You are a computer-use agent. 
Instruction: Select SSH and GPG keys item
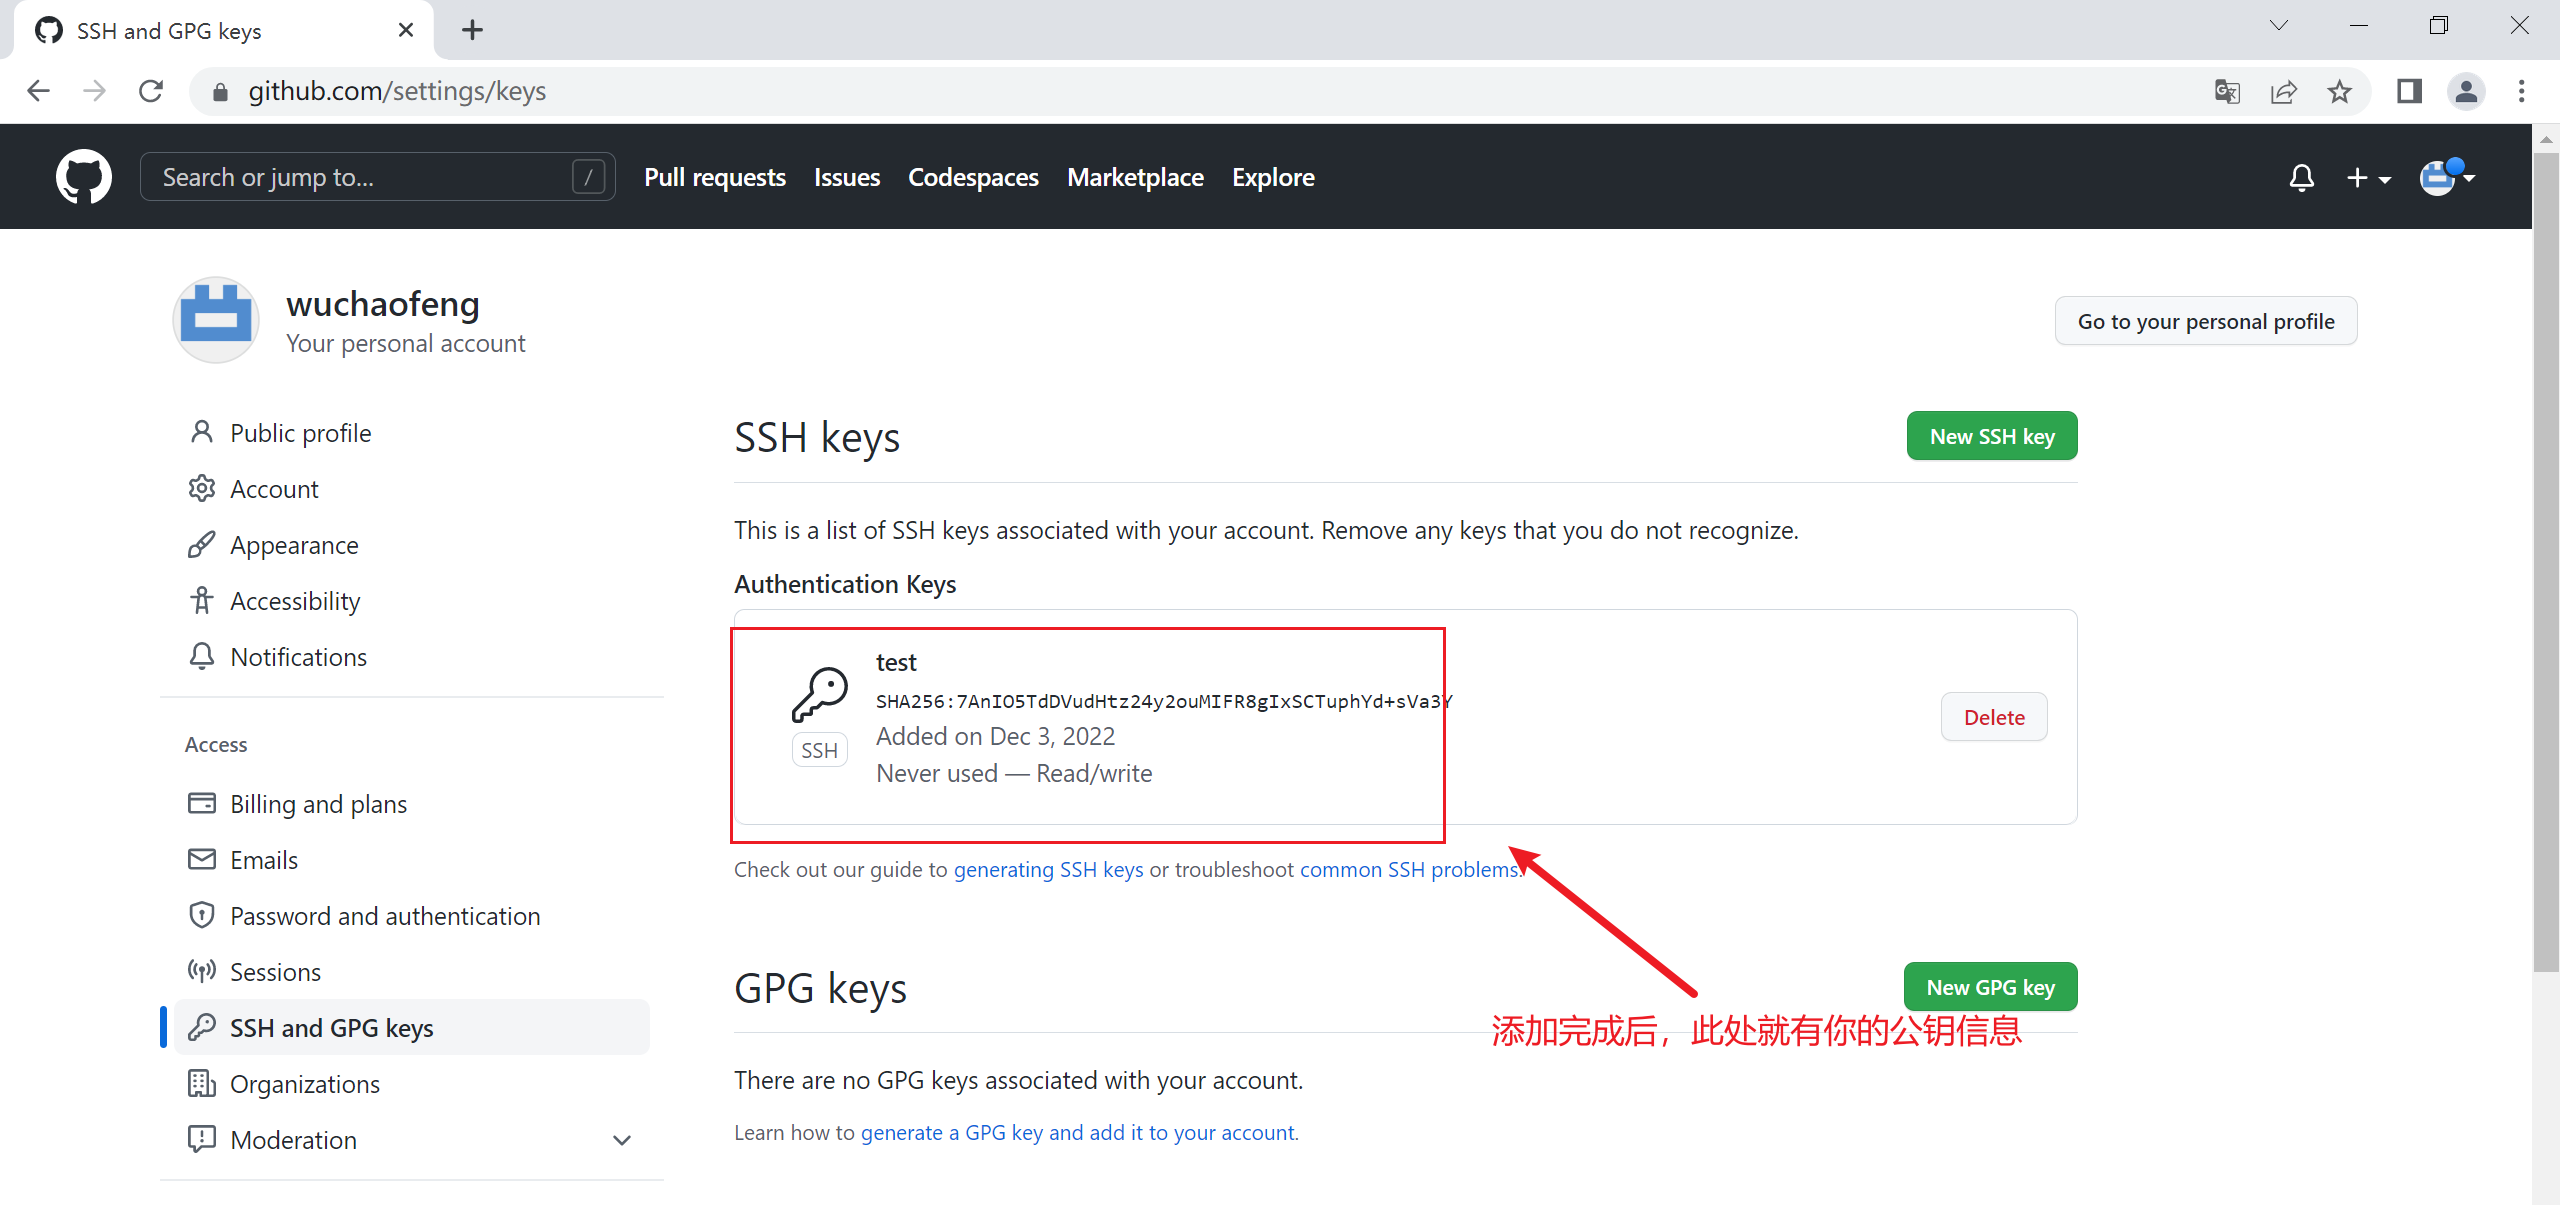[x=412, y=1028]
